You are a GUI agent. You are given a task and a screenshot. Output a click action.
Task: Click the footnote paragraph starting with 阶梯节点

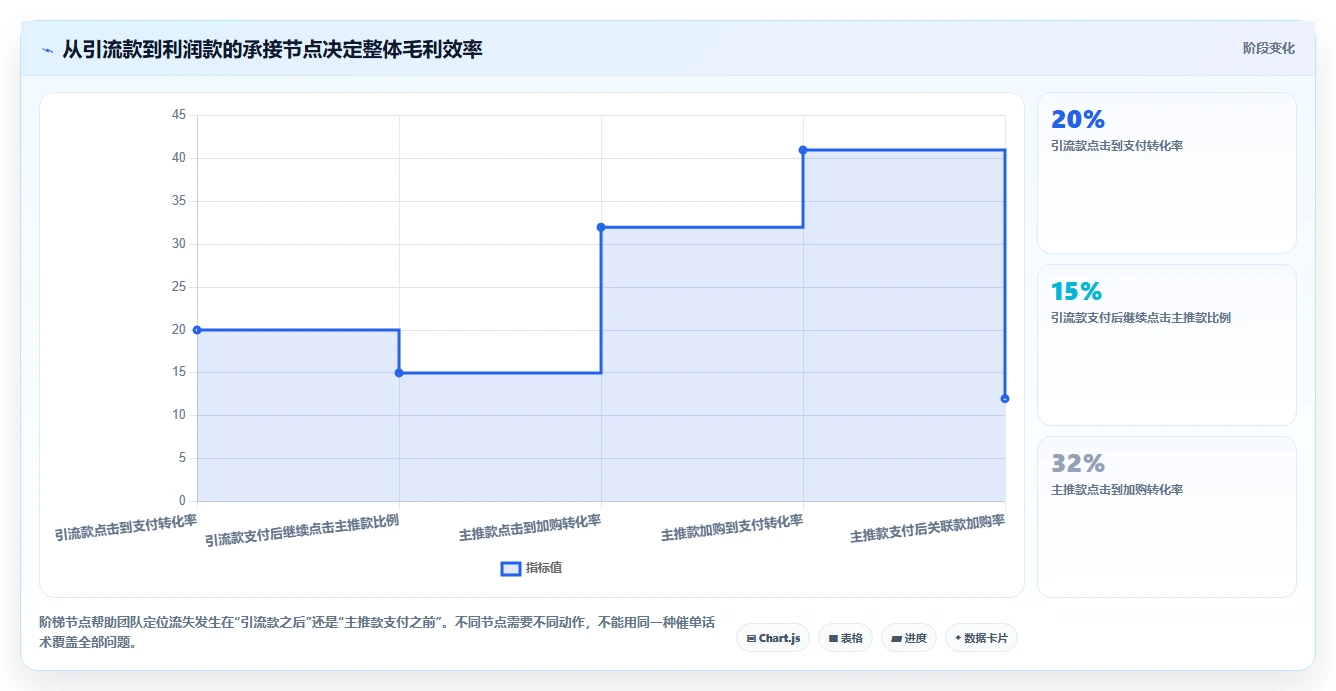377,632
